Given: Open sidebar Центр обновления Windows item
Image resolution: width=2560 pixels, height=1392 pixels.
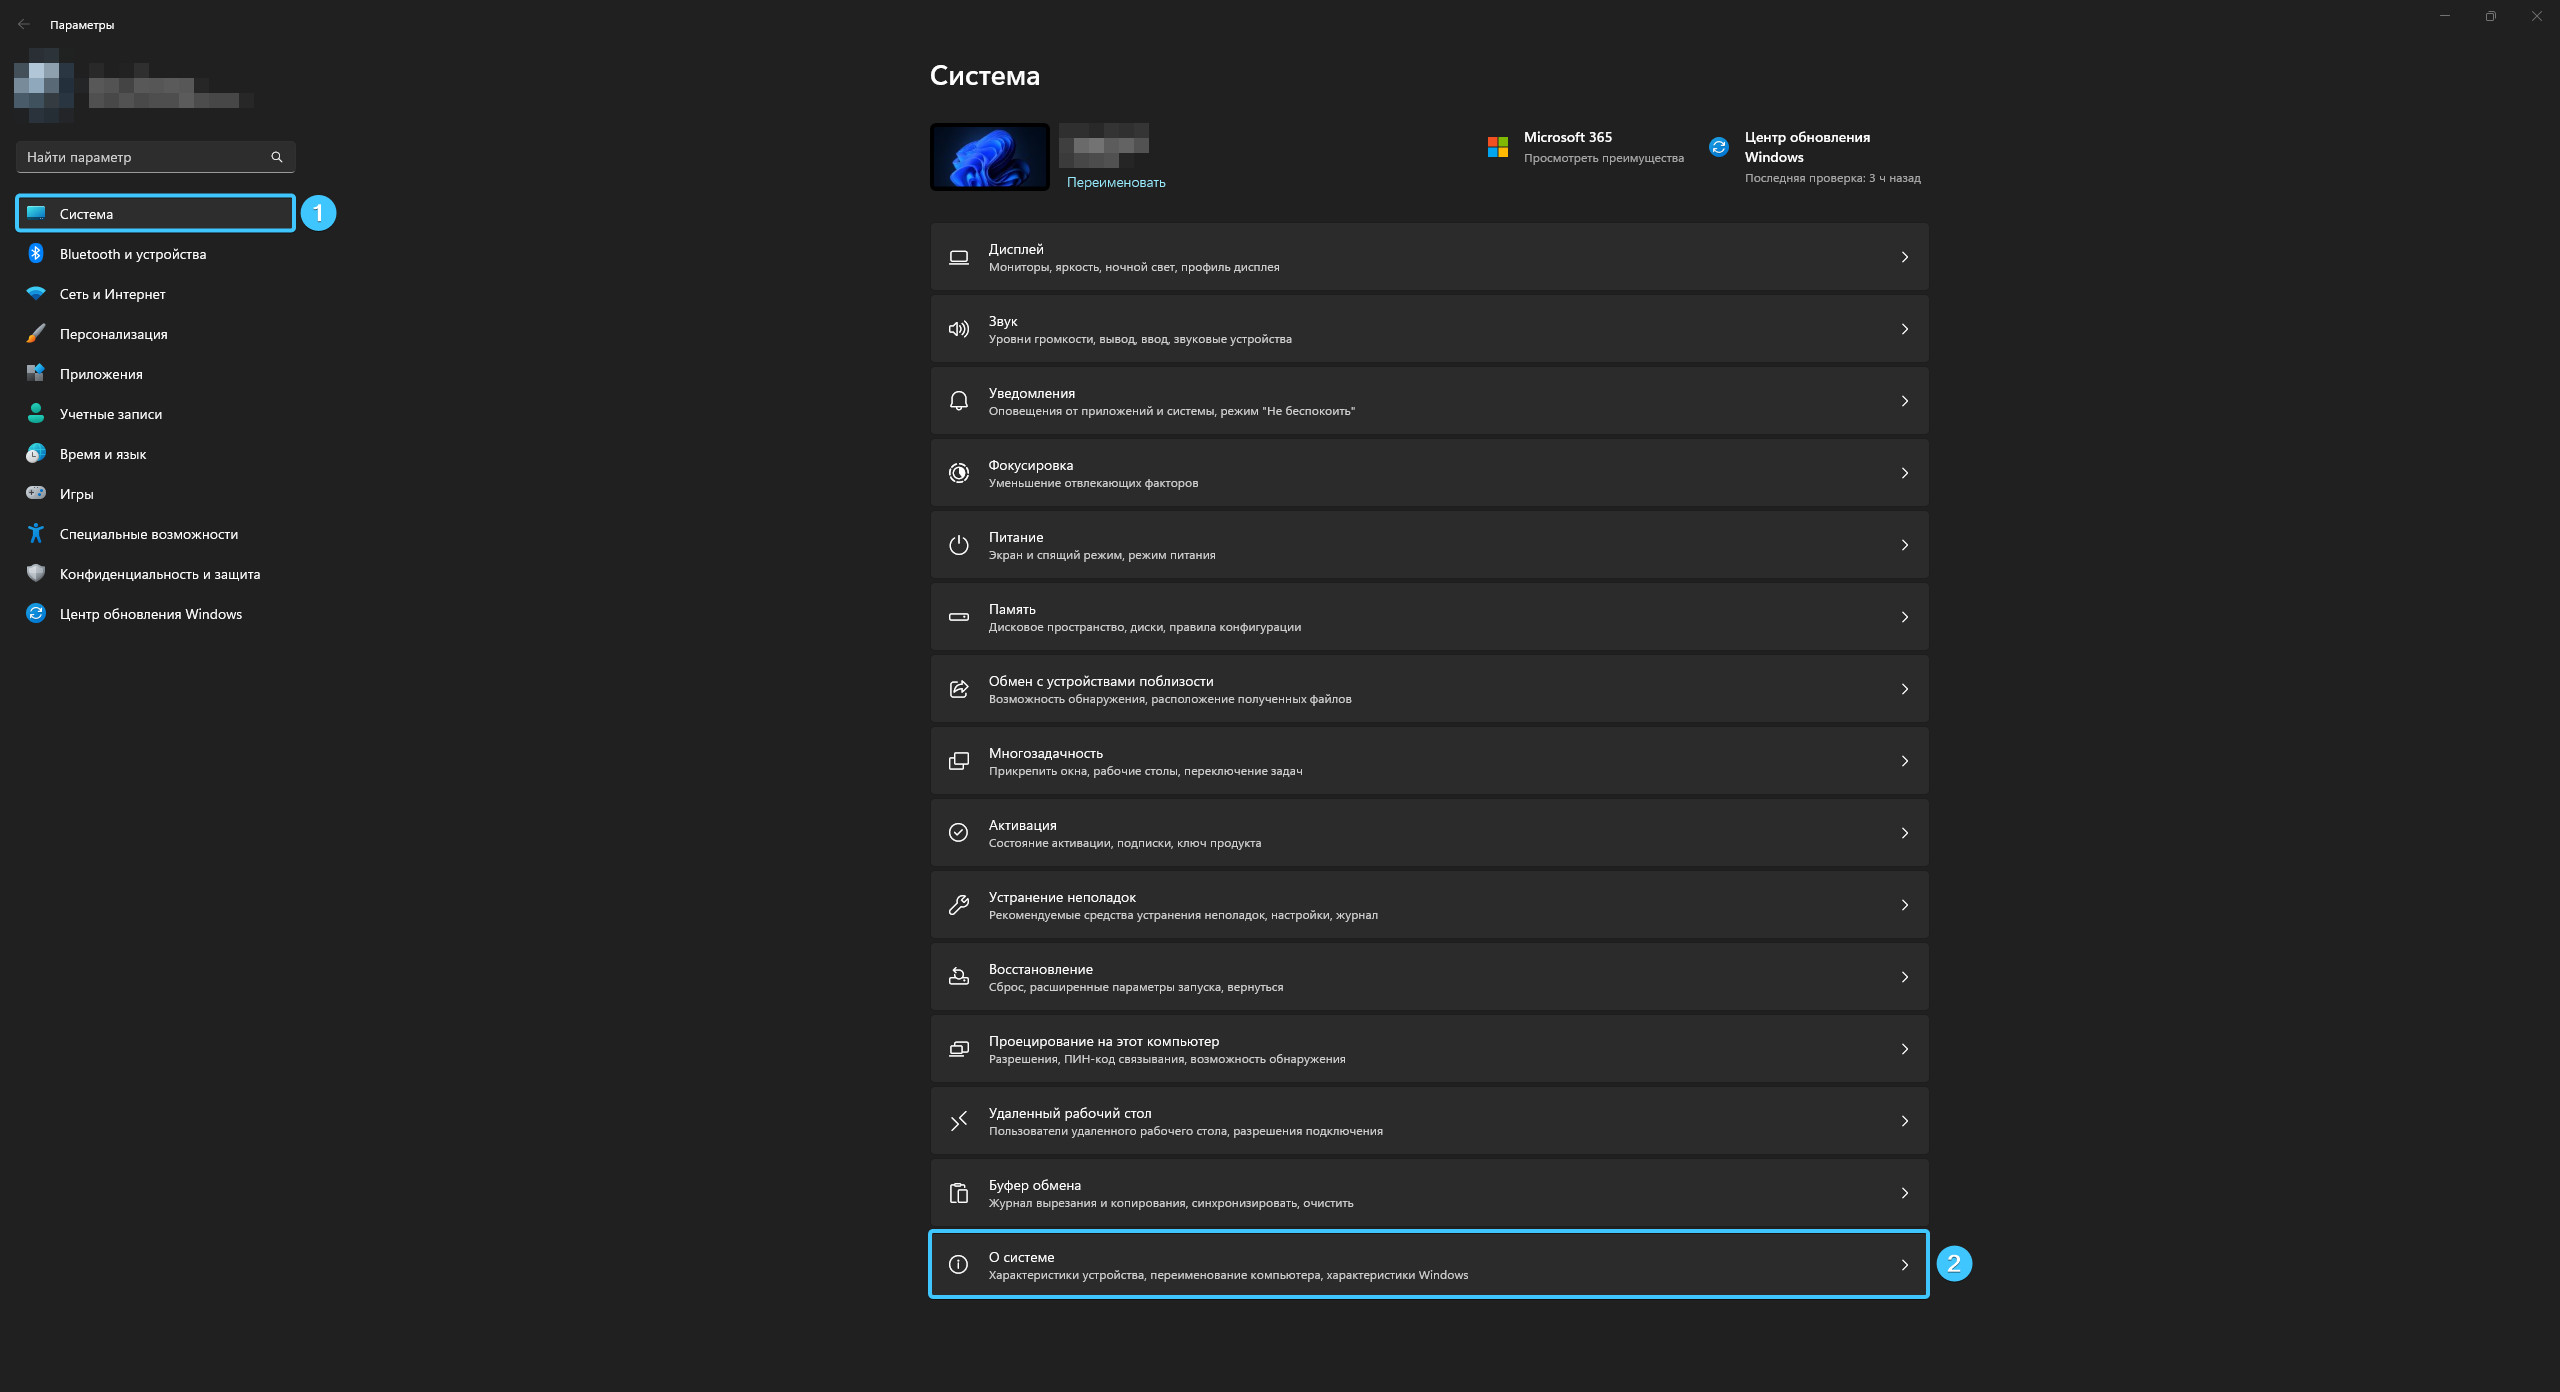Looking at the screenshot, I should pos(155,614).
